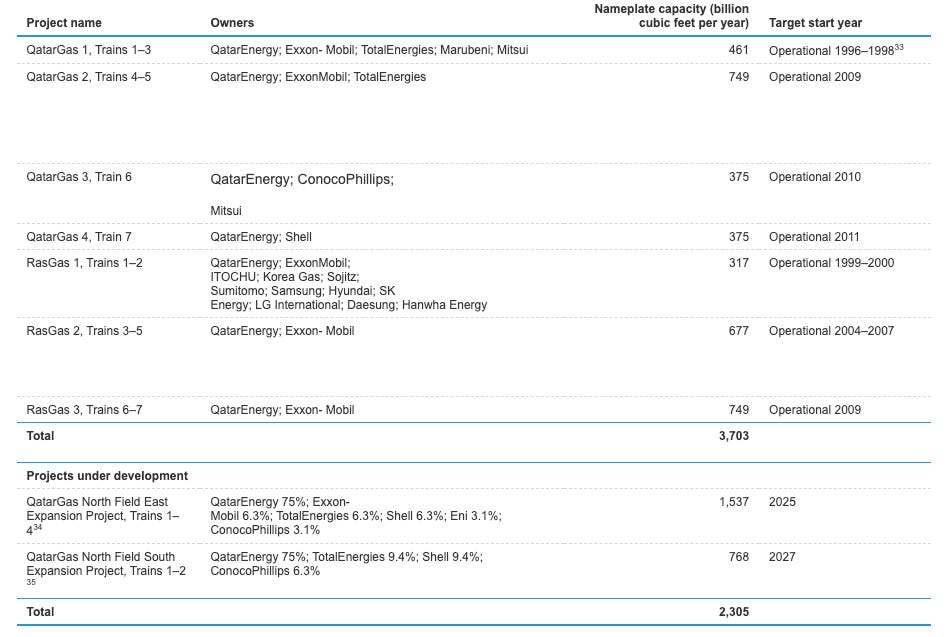
Task: Click the Mitsui line under QatarGas 3
Action: (x=226, y=211)
